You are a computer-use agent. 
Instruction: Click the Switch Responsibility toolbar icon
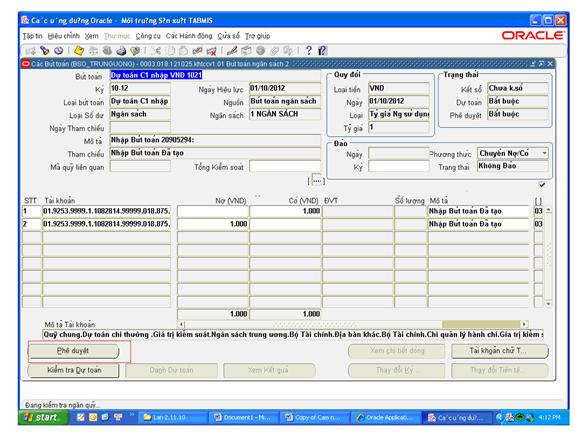point(107,51)
